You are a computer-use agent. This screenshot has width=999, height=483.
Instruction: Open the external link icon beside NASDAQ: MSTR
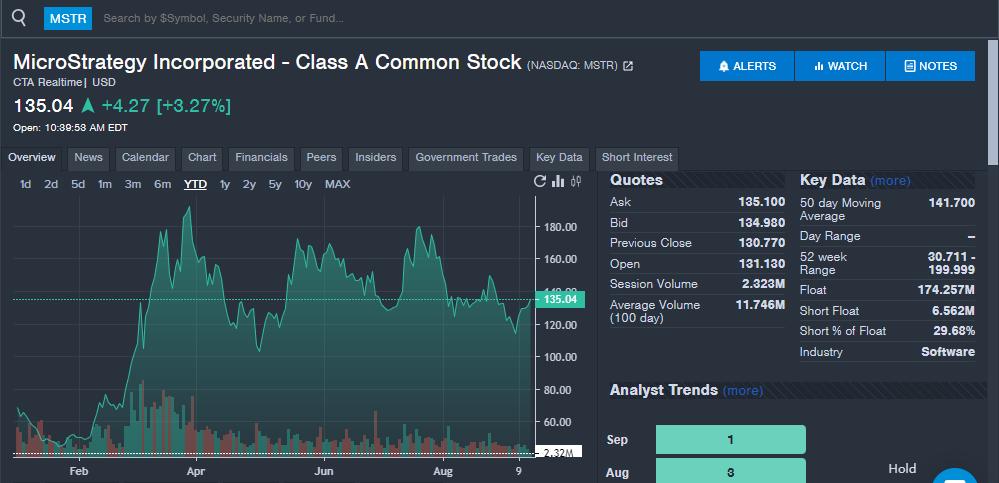click(628, 66)
